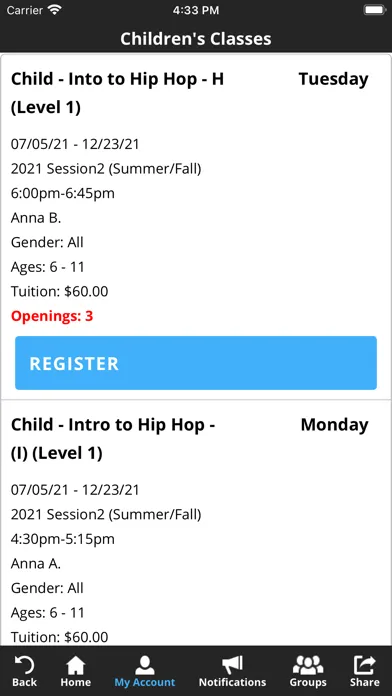Tap the Share arrow icon

coord(364,664)
